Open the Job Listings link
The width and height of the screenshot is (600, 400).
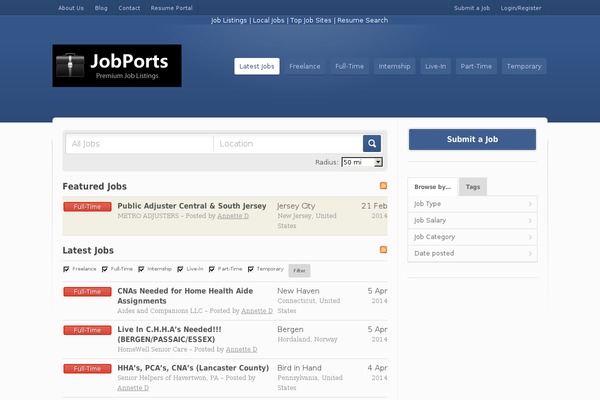click(x=229, y=20)
